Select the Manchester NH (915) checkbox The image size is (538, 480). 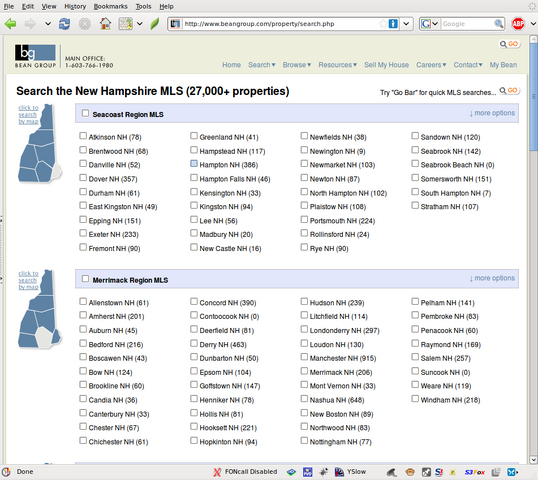pos(304,357)
